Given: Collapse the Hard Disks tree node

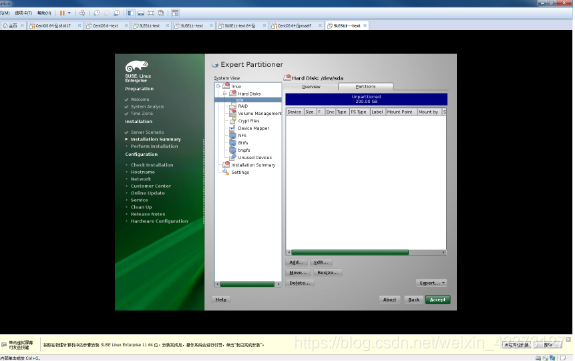Looking at the screenshot, I should [x=225, y=94].
